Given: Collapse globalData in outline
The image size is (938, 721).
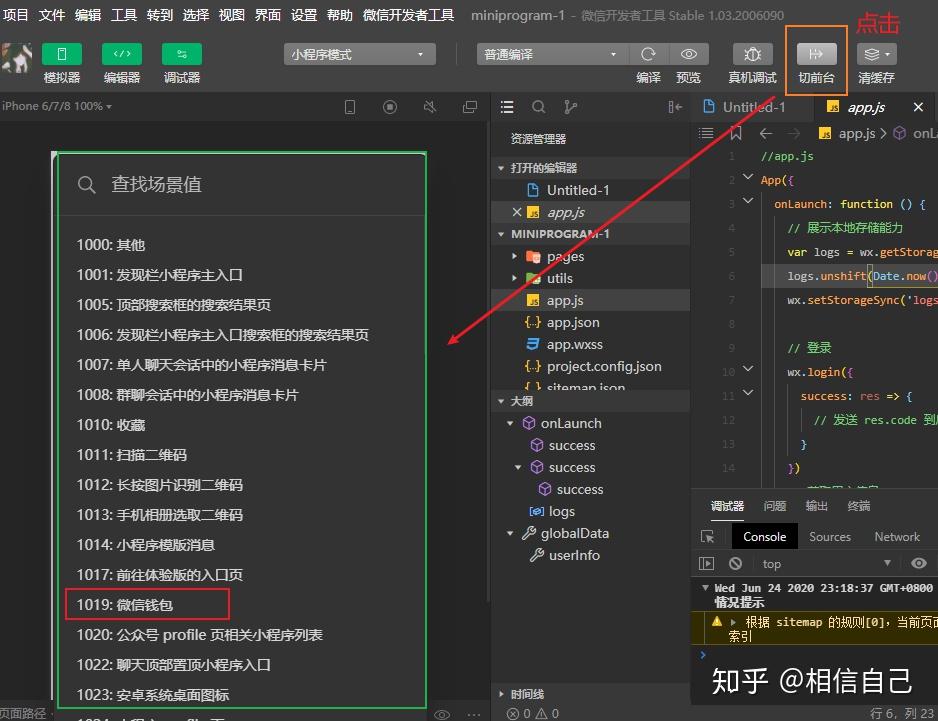Looking at the screenshot, I should (510, 533).
